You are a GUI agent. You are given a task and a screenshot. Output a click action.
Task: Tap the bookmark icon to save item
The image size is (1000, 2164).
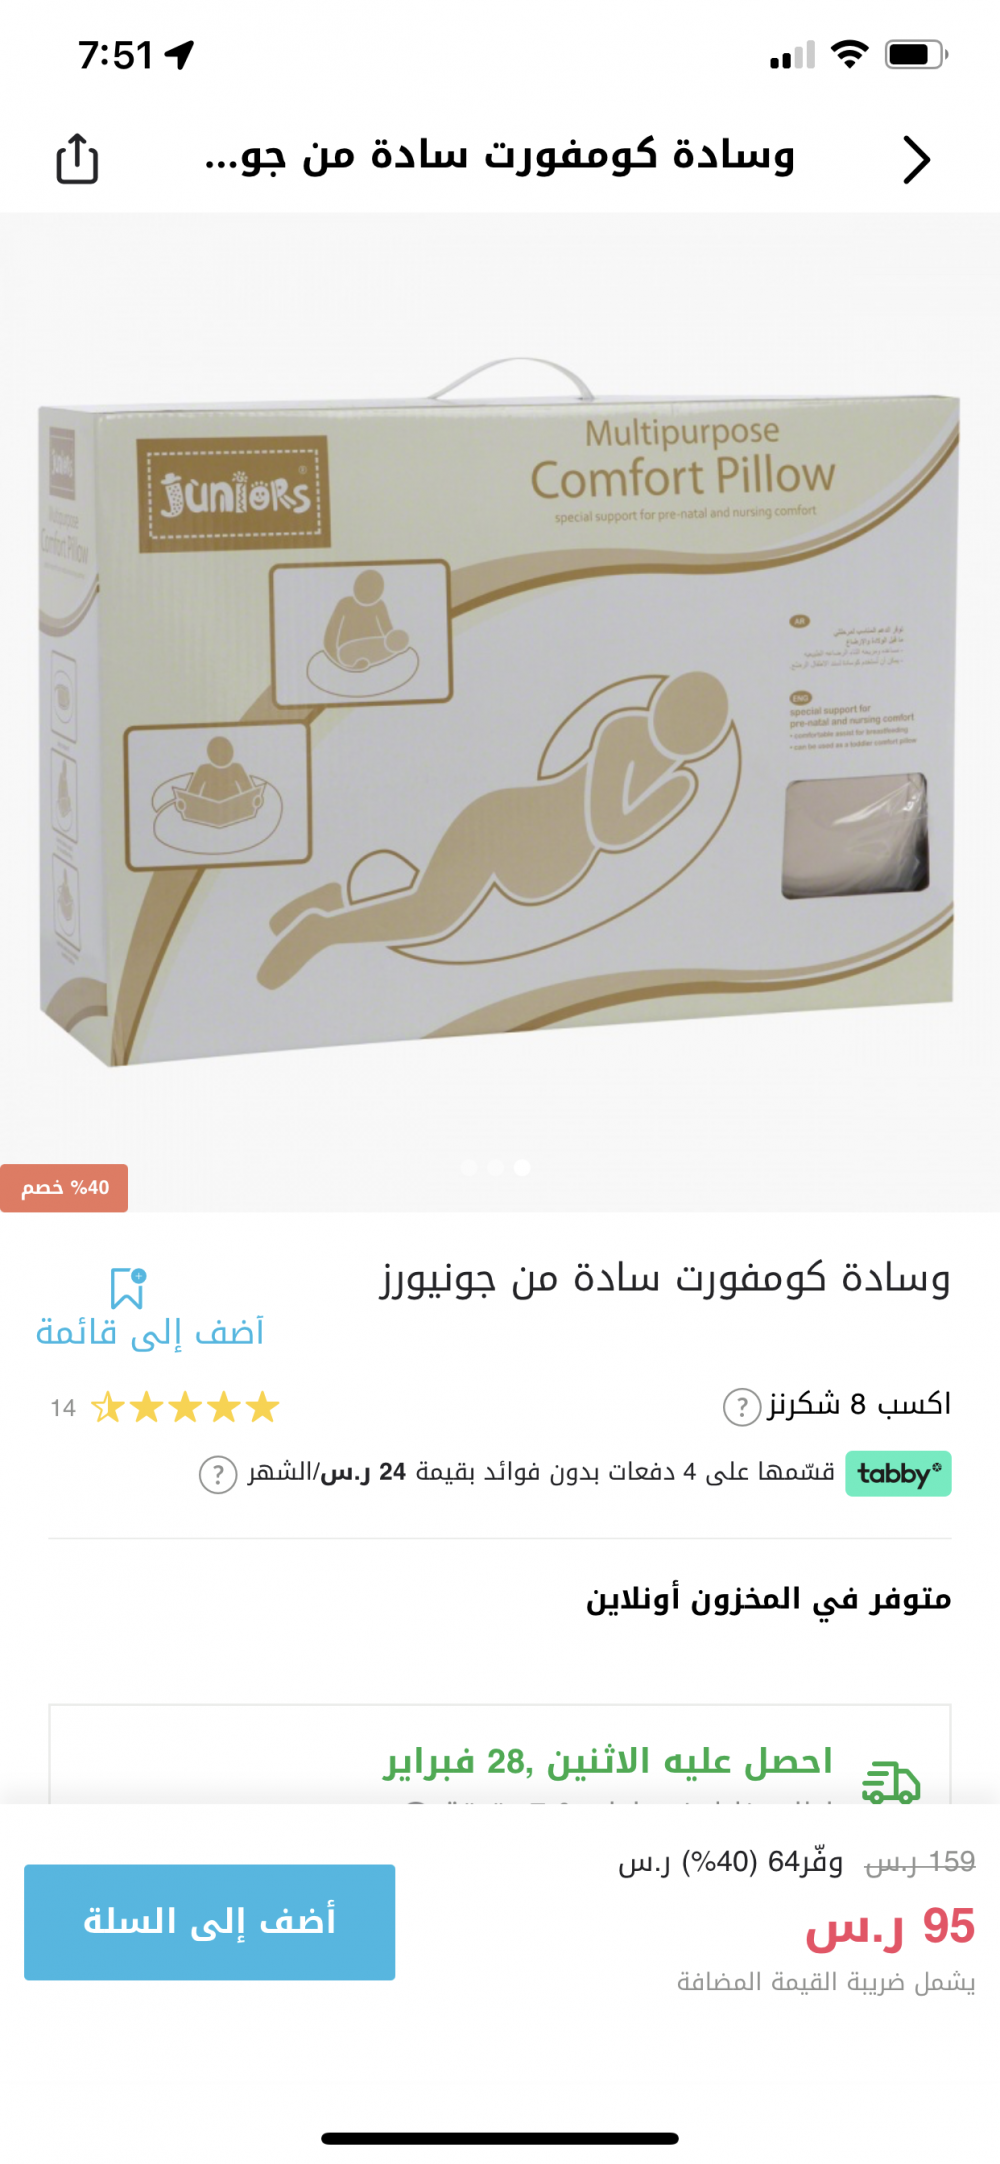coord(128,1288)
